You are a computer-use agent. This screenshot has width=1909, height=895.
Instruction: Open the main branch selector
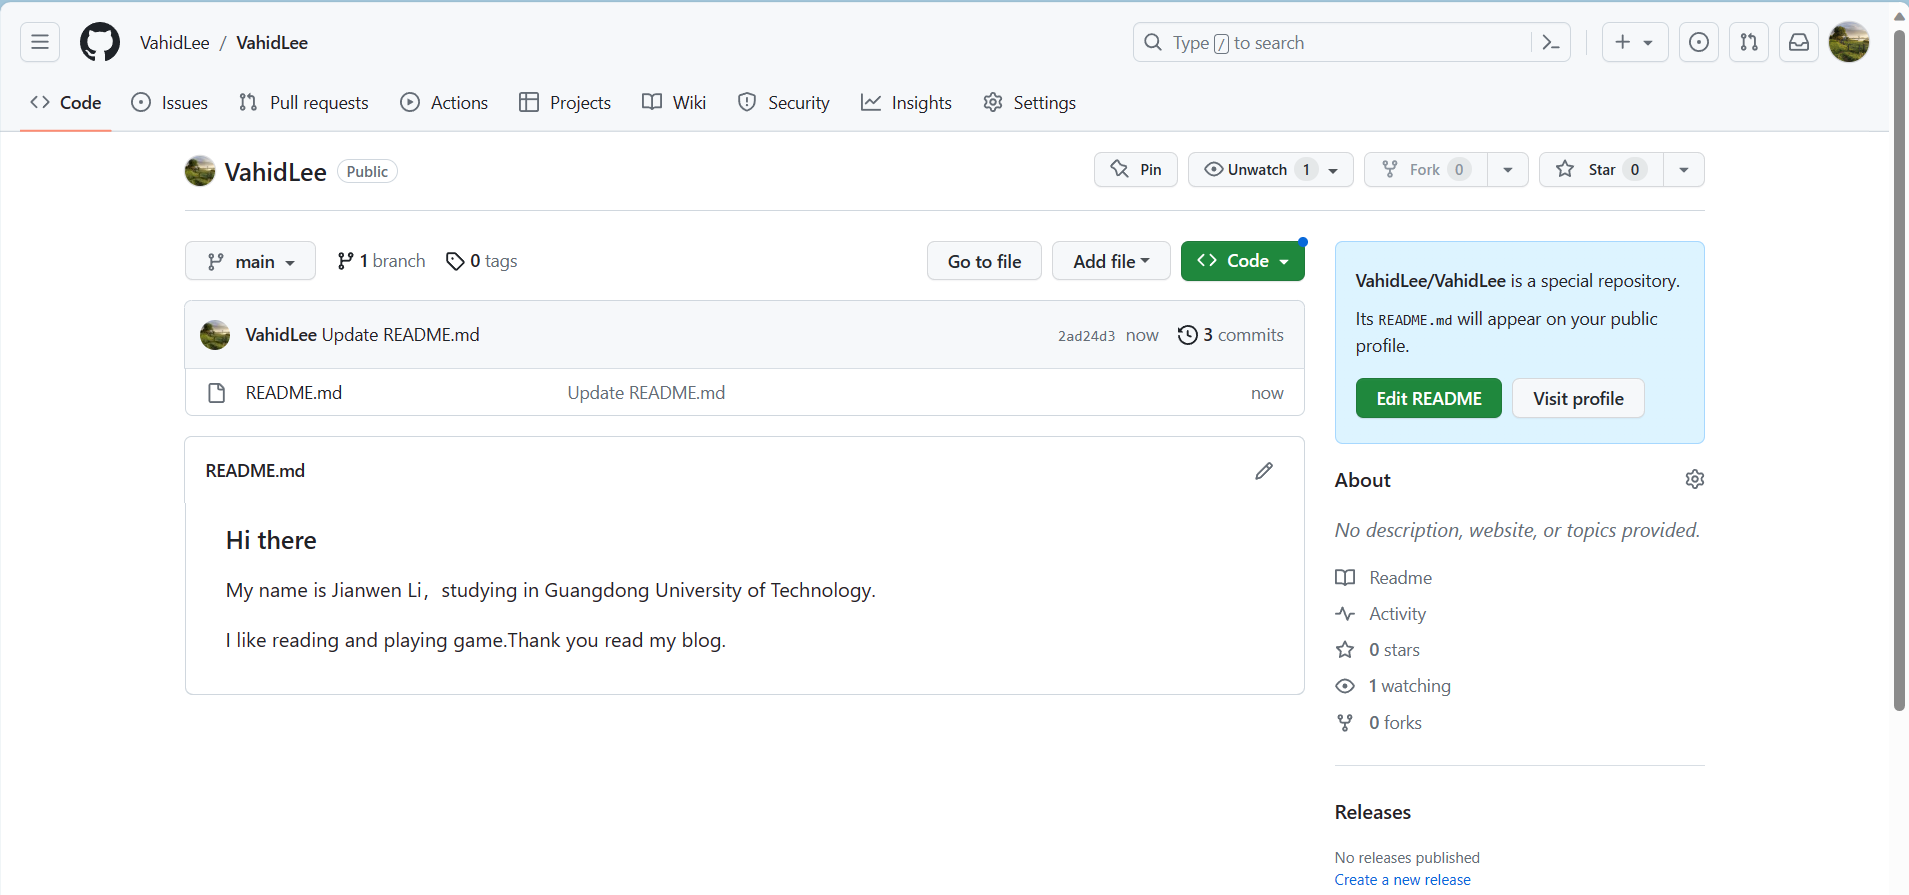click(x=250, y=261)
